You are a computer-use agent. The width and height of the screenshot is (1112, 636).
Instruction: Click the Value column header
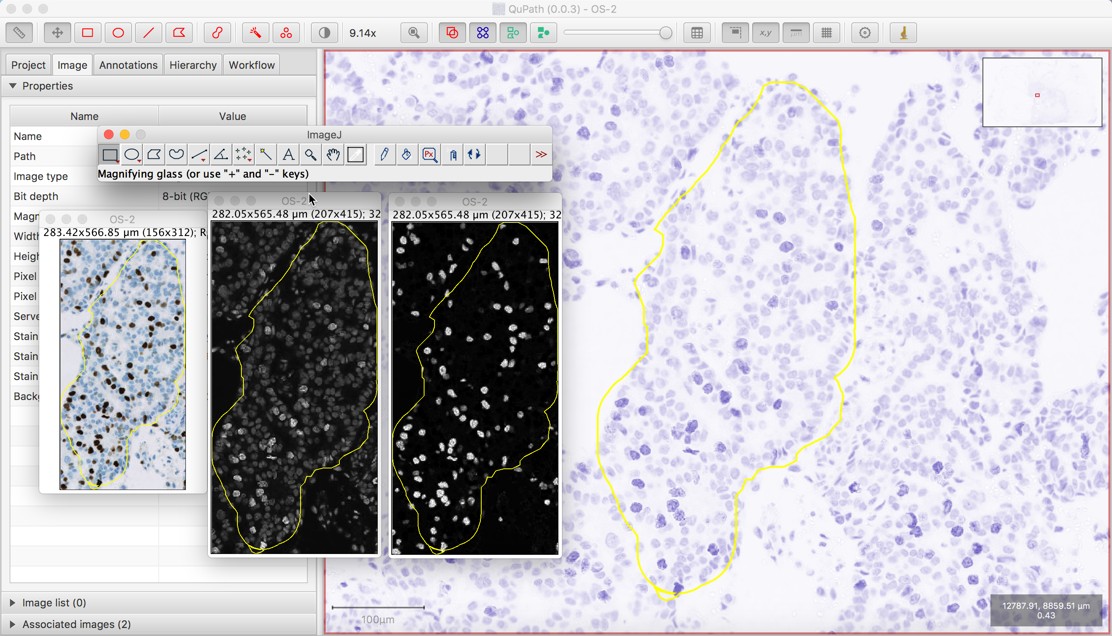point(233,116)
